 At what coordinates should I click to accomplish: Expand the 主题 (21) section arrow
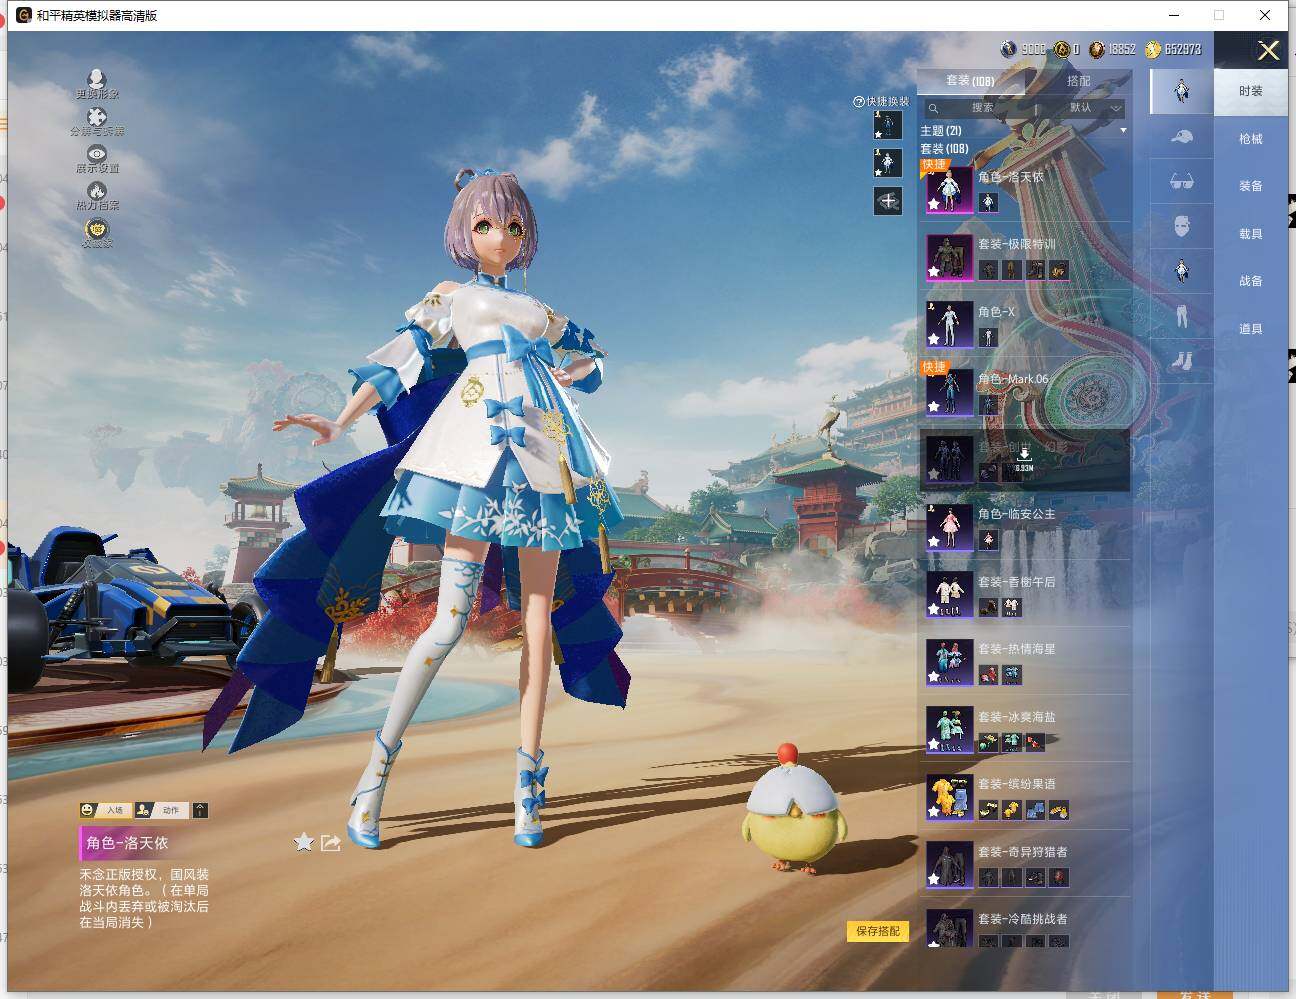1123,131
